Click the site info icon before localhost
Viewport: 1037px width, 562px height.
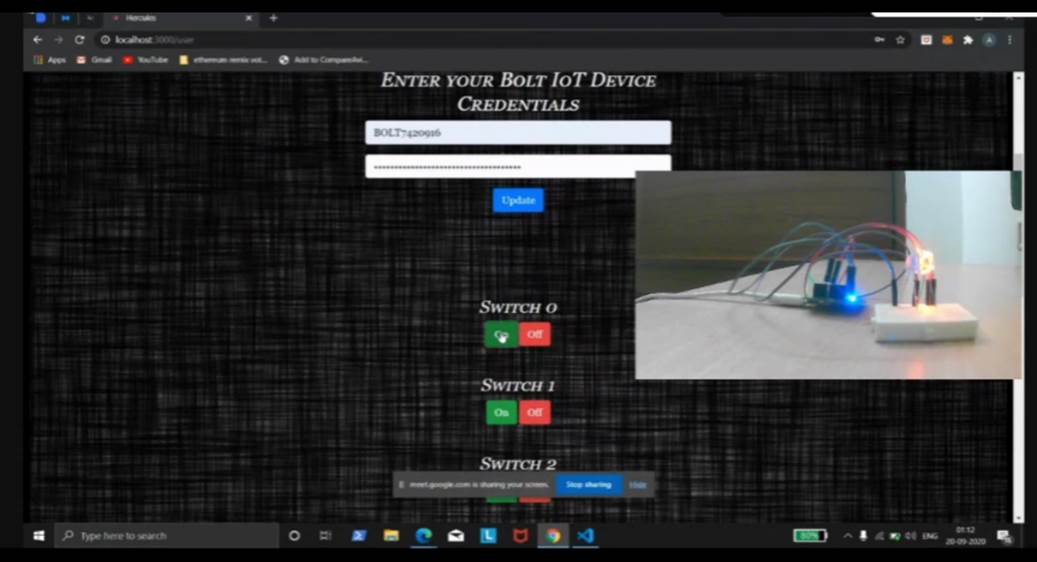pos(105,40)
